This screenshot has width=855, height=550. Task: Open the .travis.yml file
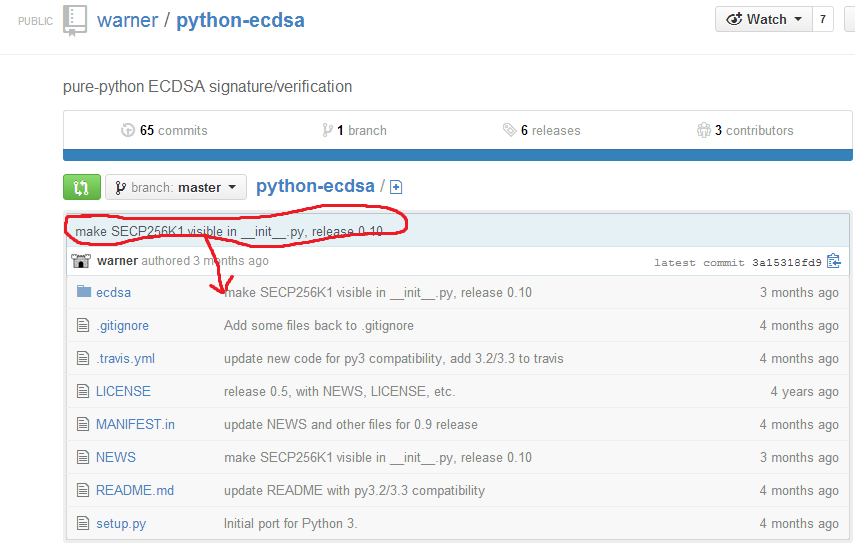coord(125,359)
